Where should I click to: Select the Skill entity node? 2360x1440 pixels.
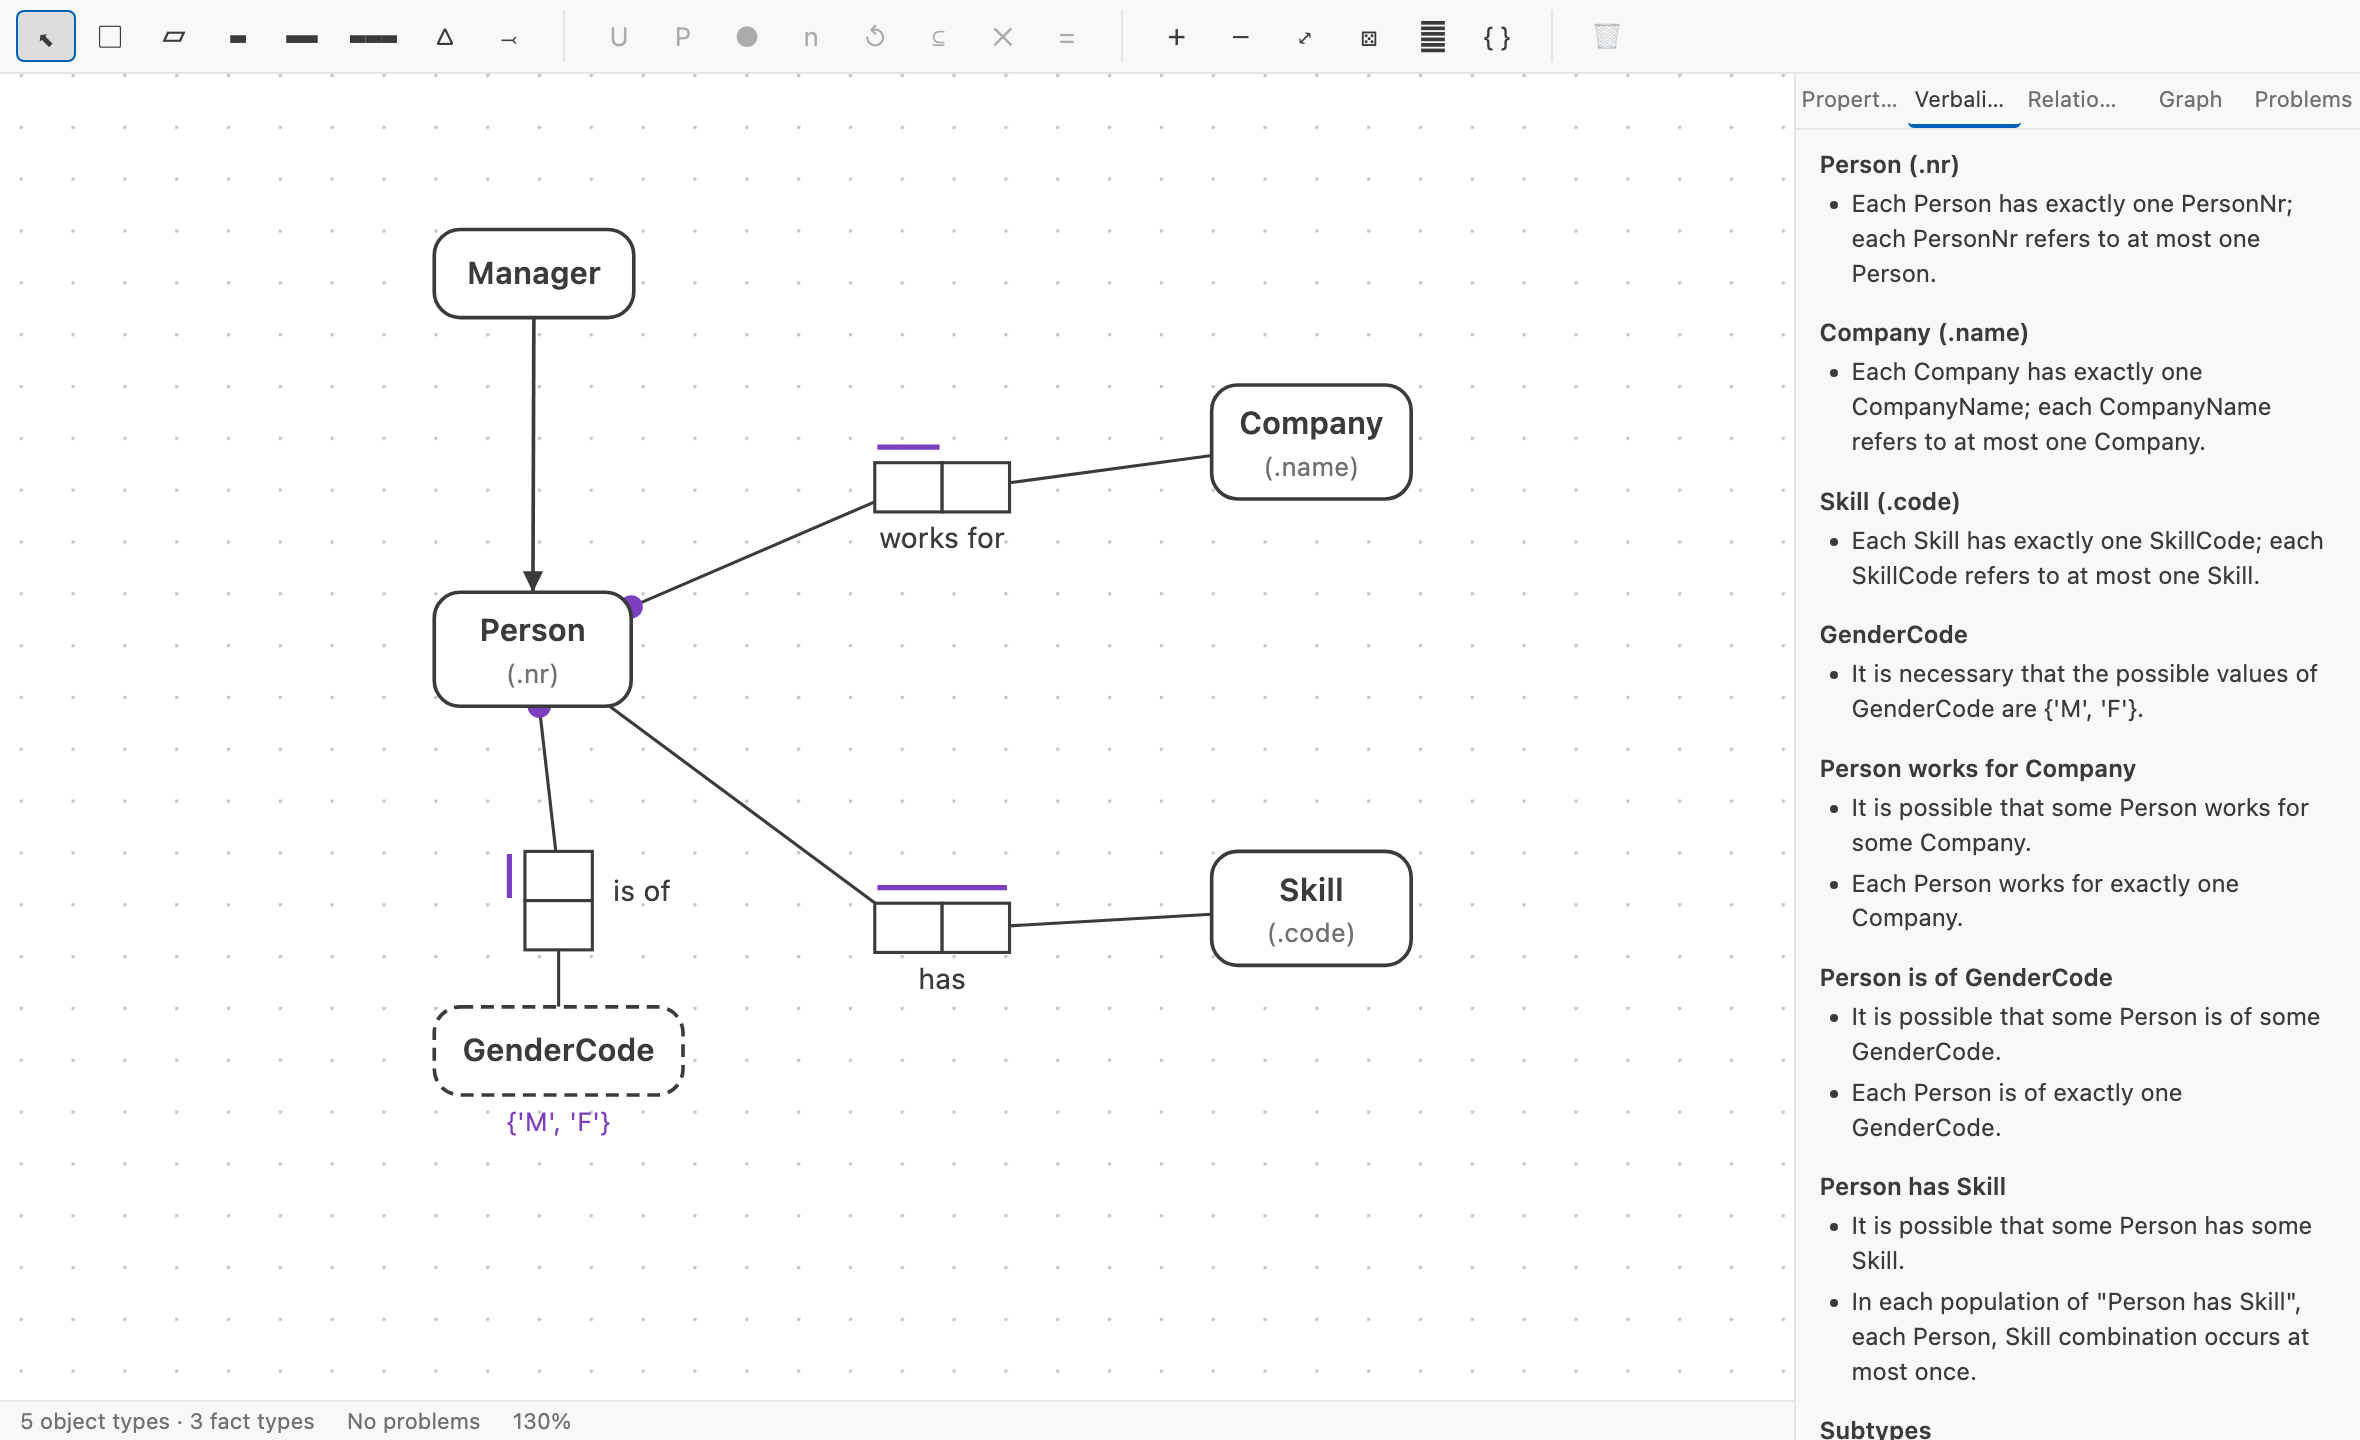[x=1311, y=909]
